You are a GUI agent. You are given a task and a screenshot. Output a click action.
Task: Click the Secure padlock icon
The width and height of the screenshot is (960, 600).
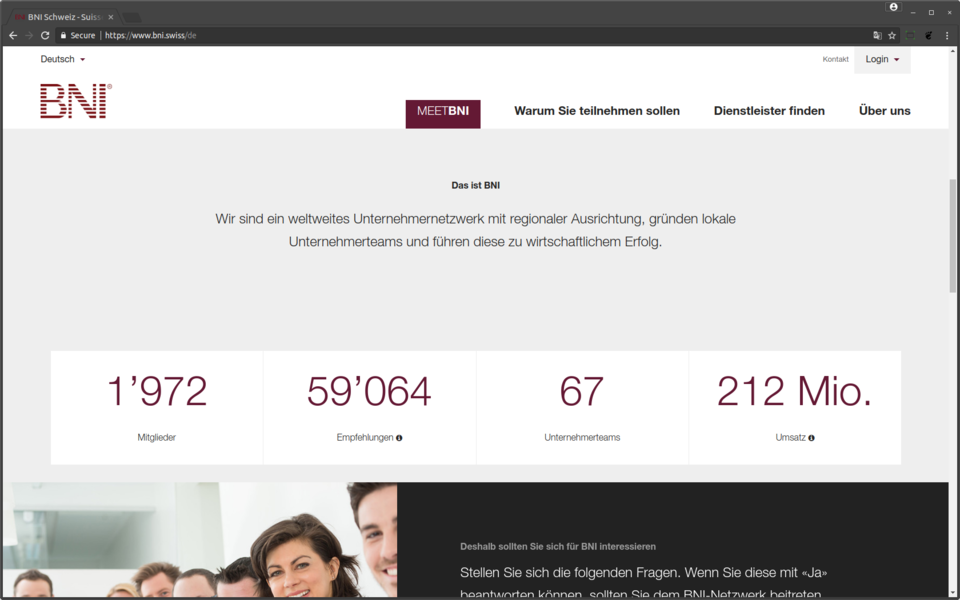[x=63, y=36]
